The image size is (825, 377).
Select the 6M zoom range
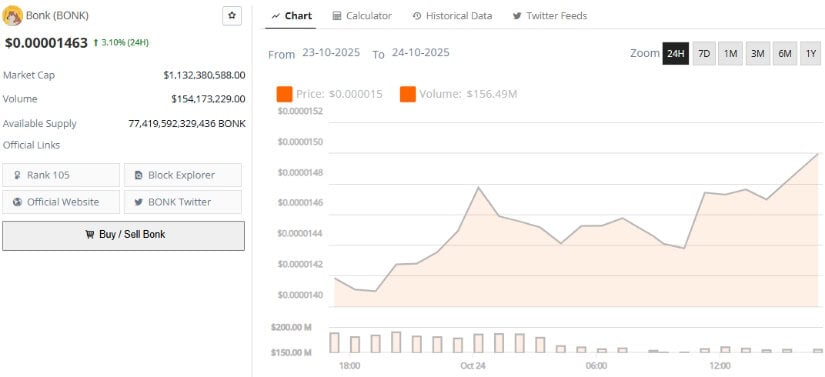tap(784, 54)
